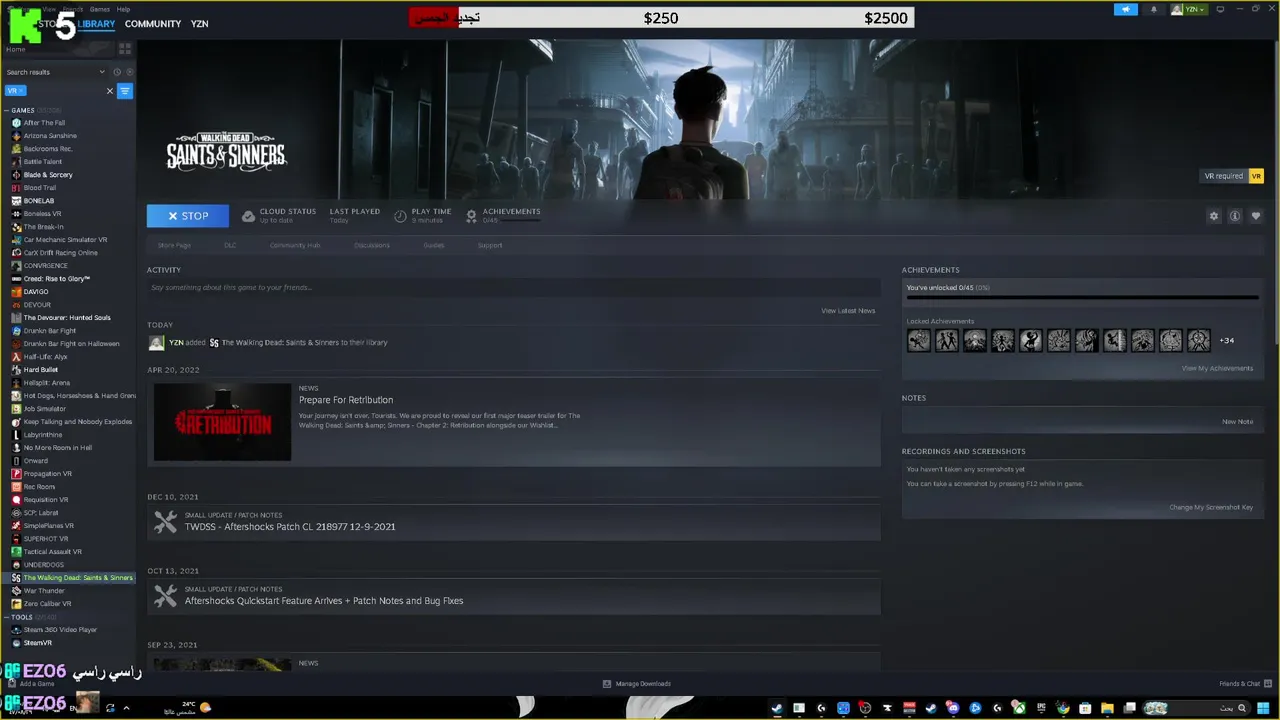
Task: Stop the running game
Action: (x=188, y=216)
